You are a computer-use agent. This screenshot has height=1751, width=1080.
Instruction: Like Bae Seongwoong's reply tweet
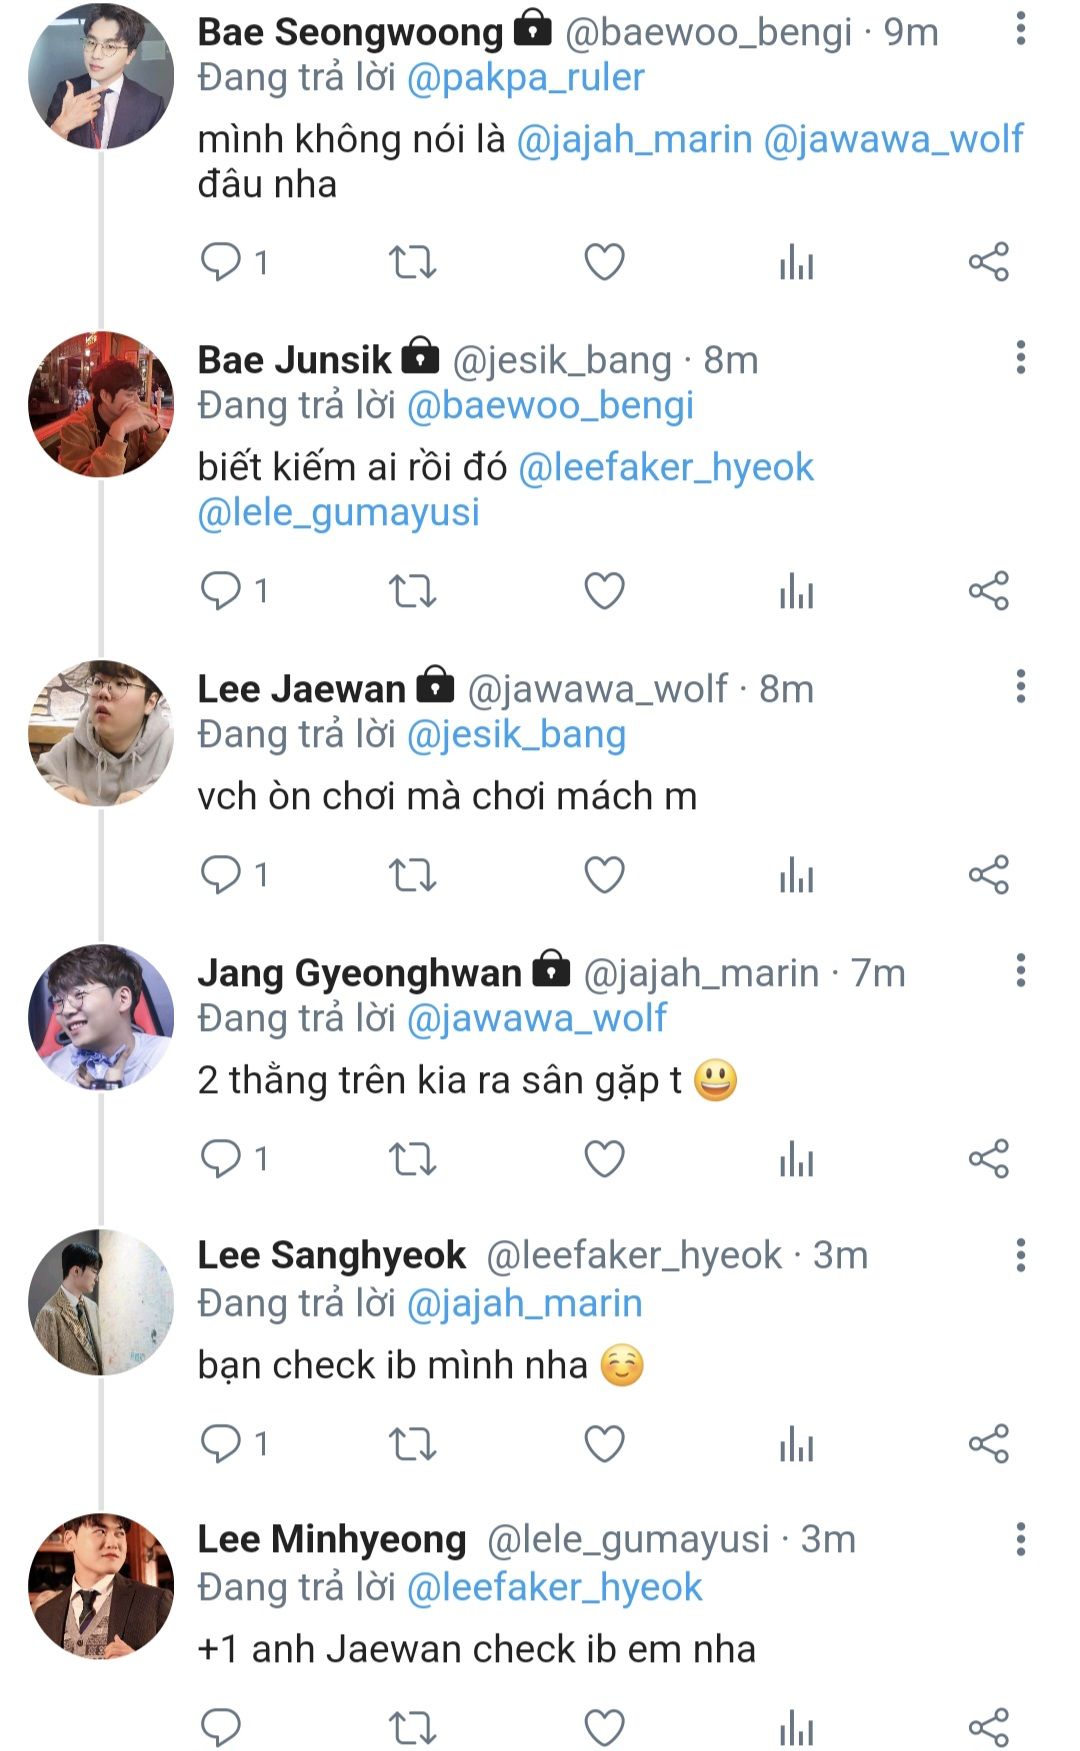604,263
